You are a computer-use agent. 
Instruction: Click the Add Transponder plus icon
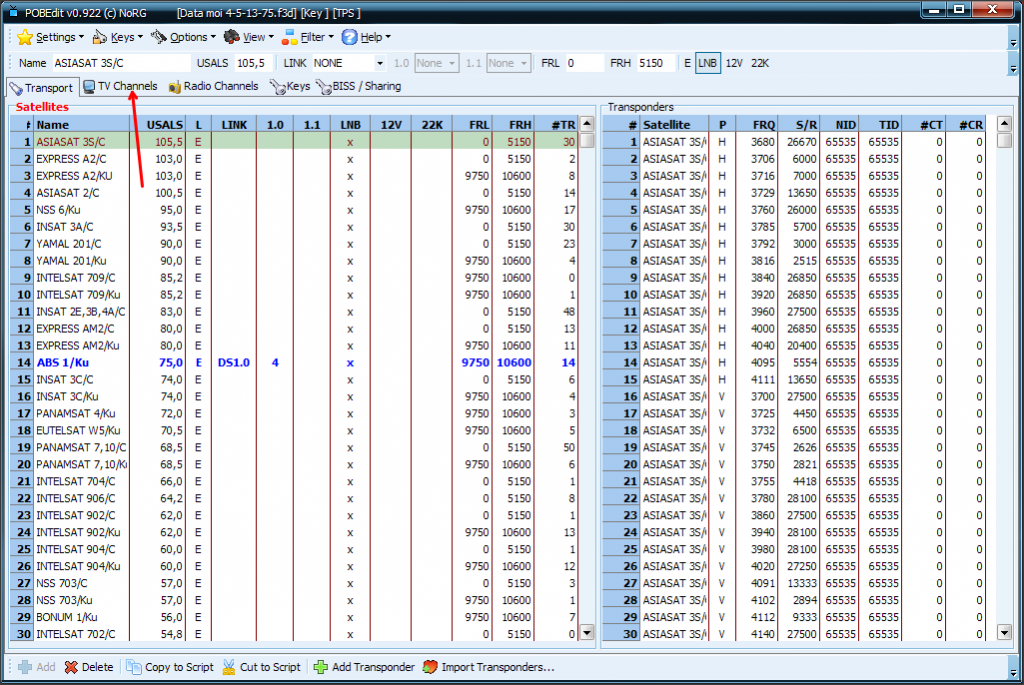coord(321,667)
